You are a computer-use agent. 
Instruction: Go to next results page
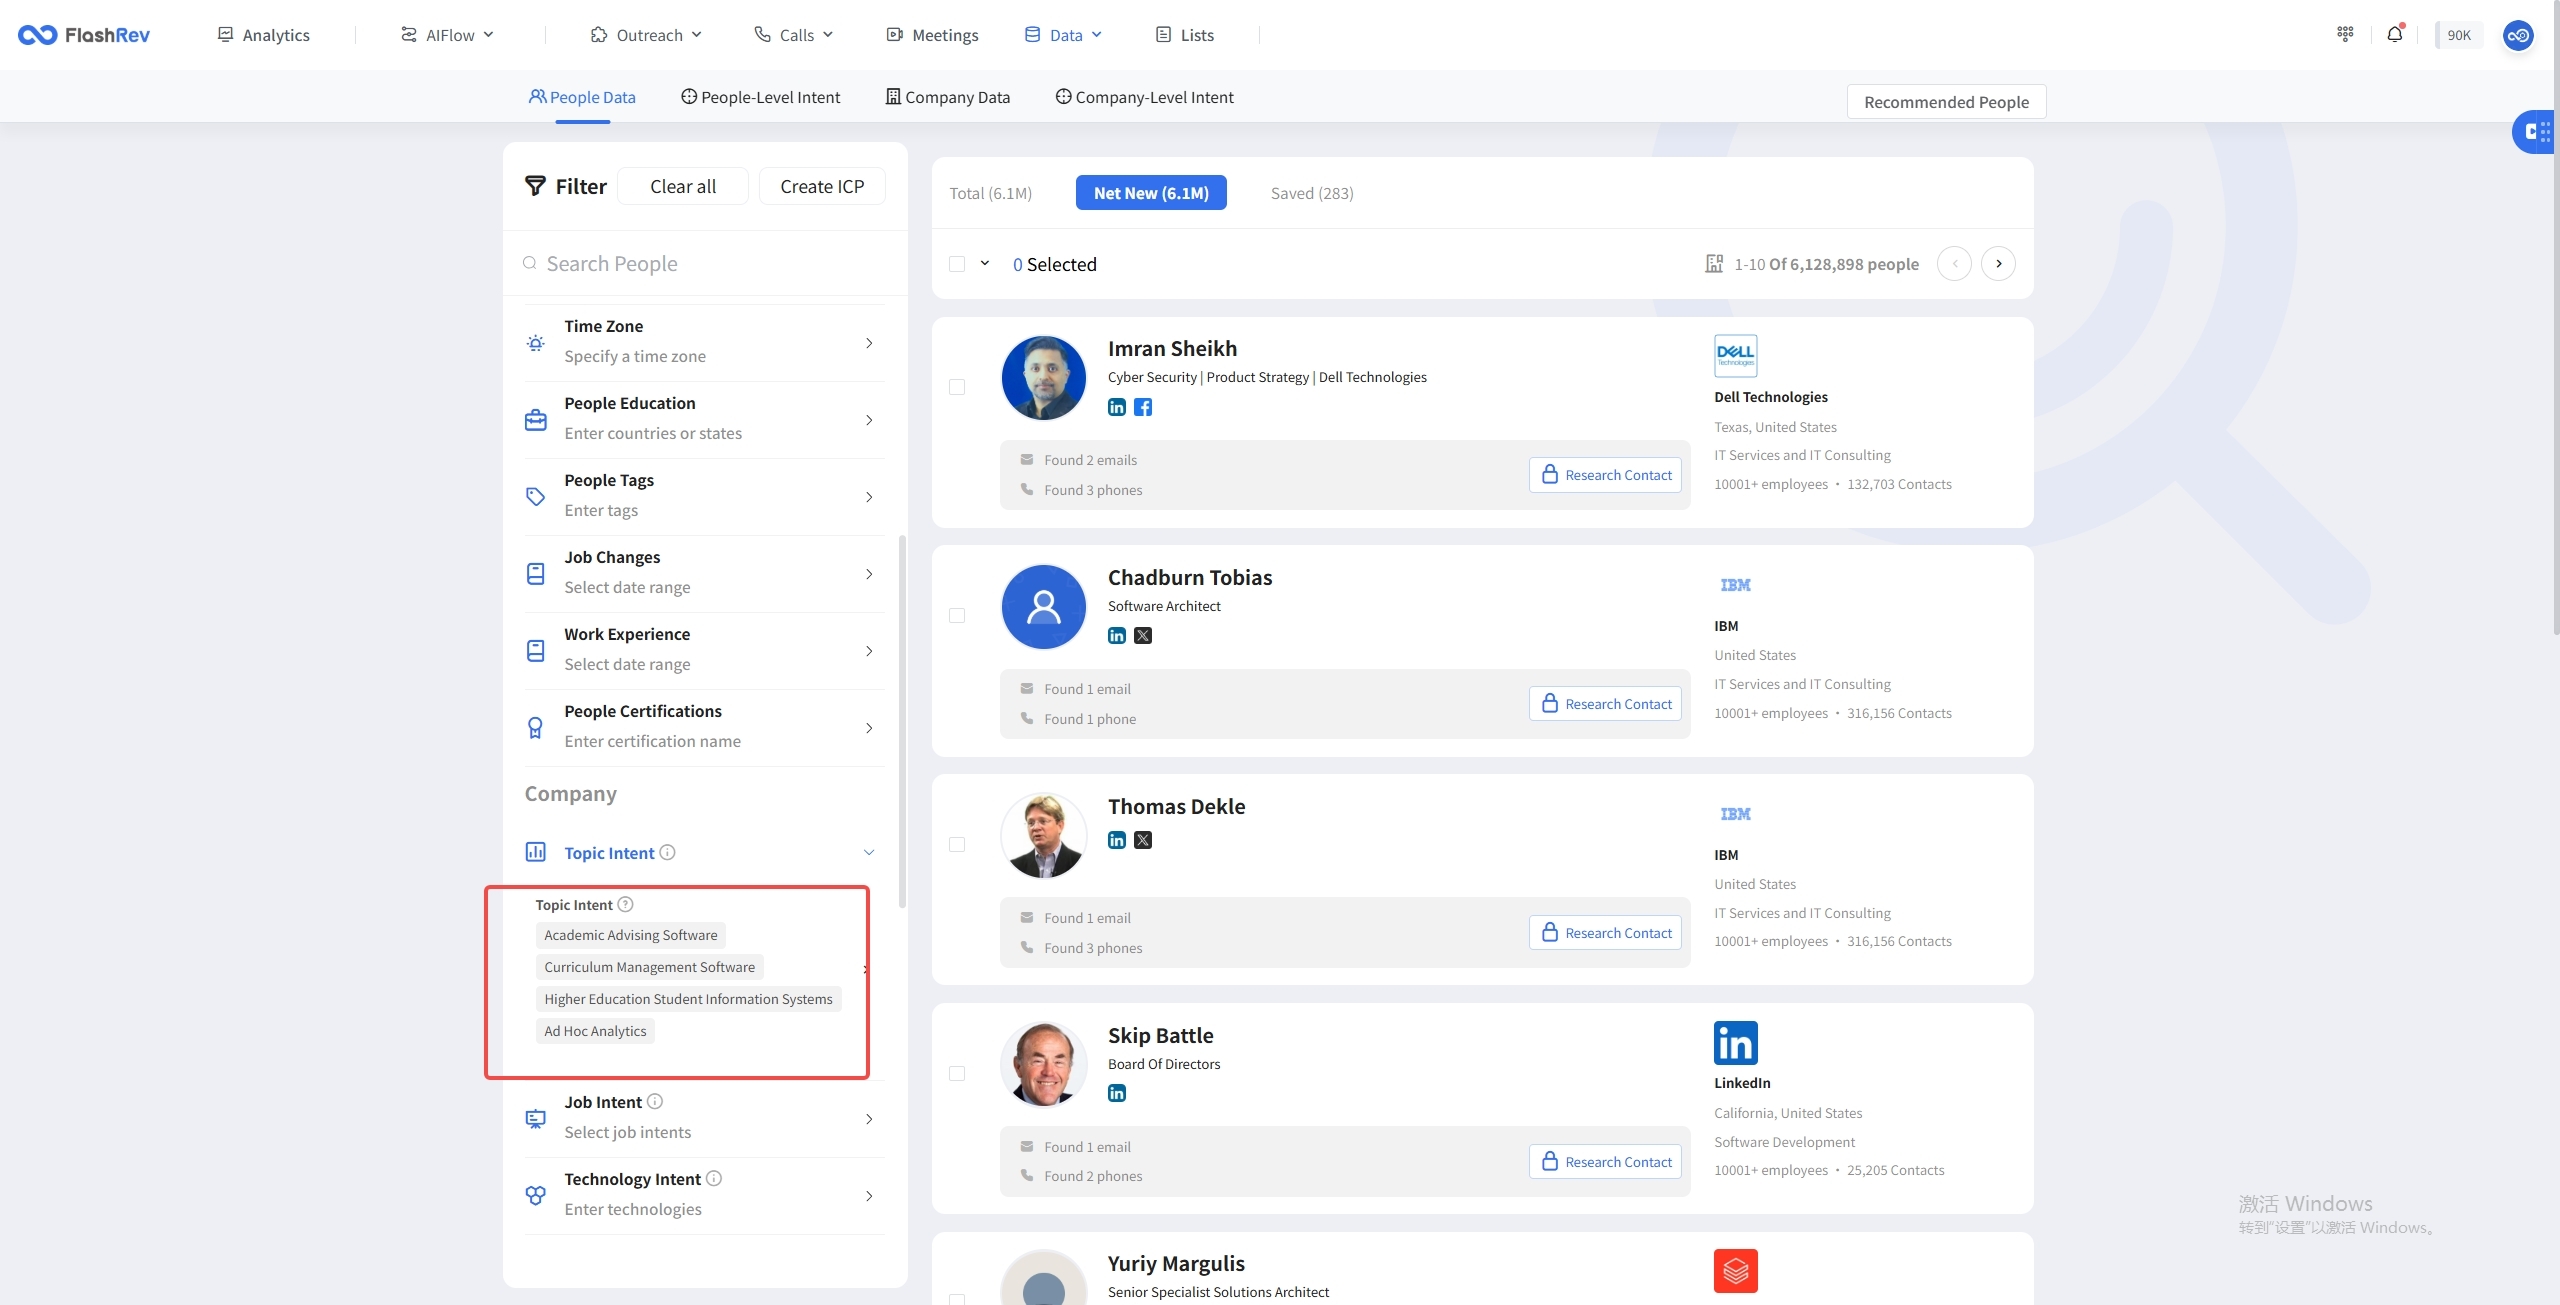coord(1998,264)
